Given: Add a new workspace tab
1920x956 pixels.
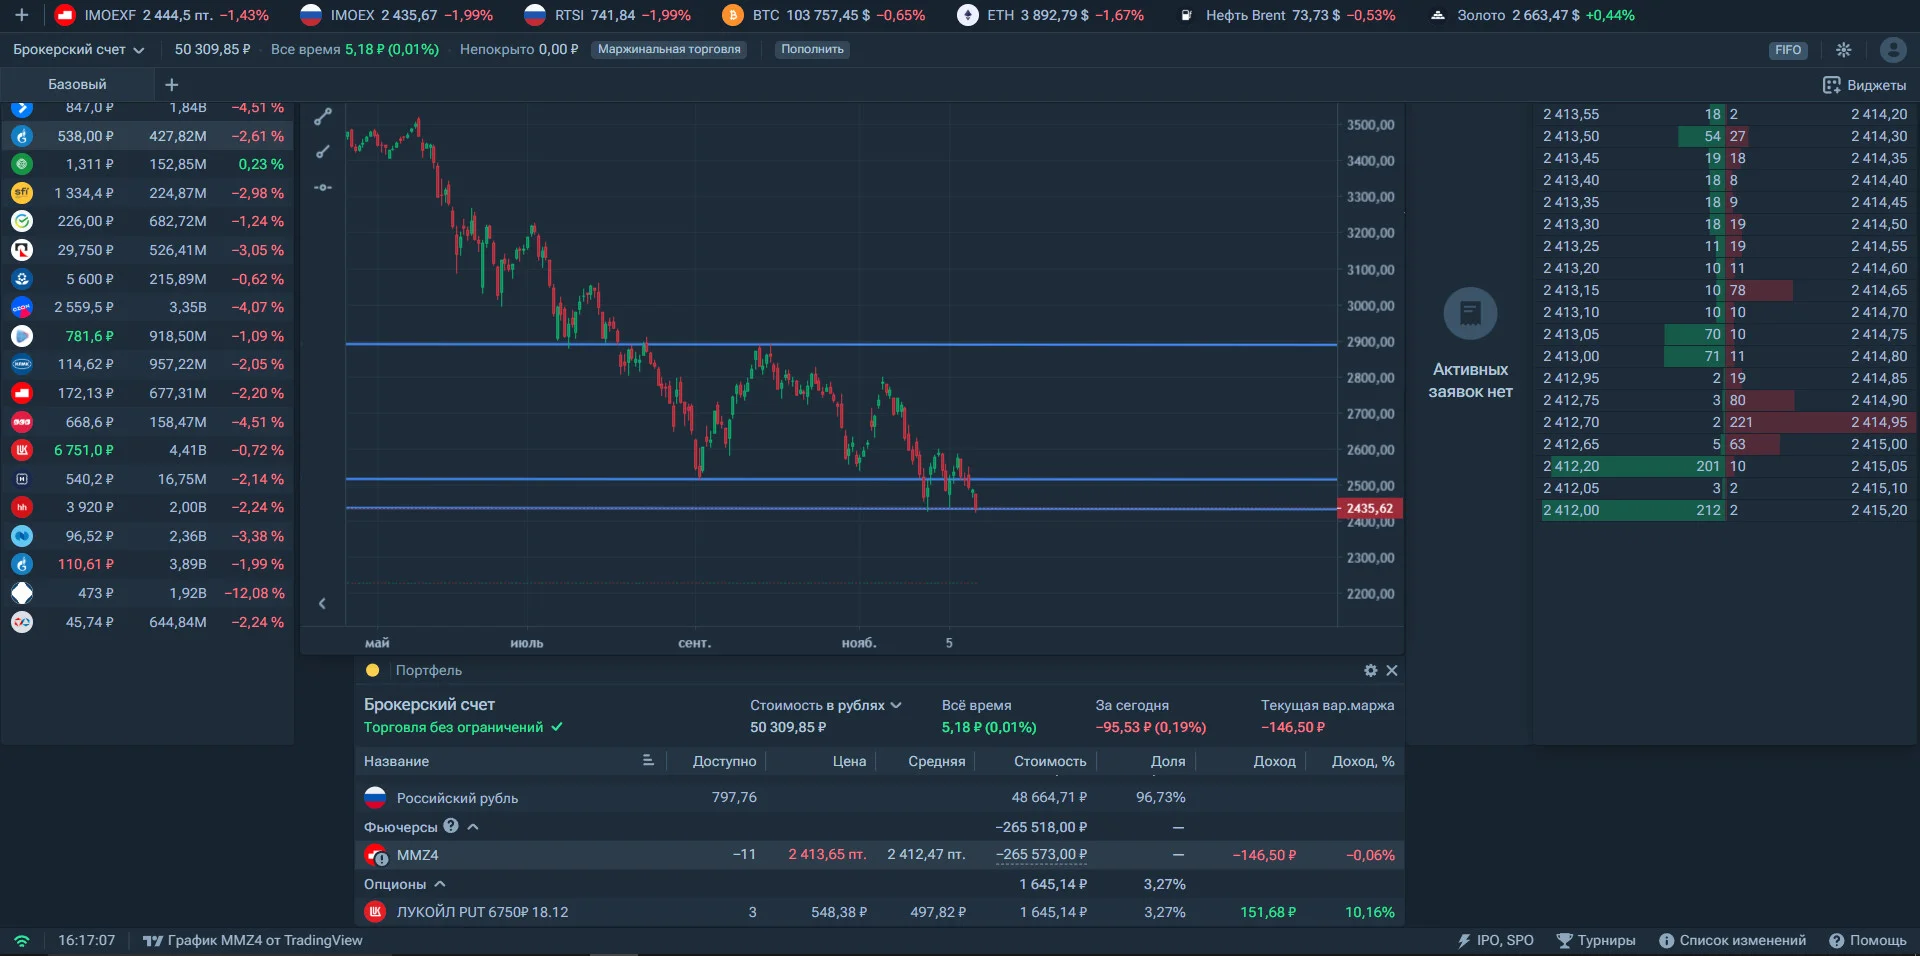Looking at the screenshot, I should coord(171,84).
